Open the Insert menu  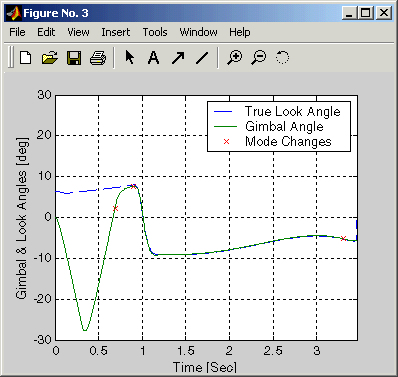[116, 32]
